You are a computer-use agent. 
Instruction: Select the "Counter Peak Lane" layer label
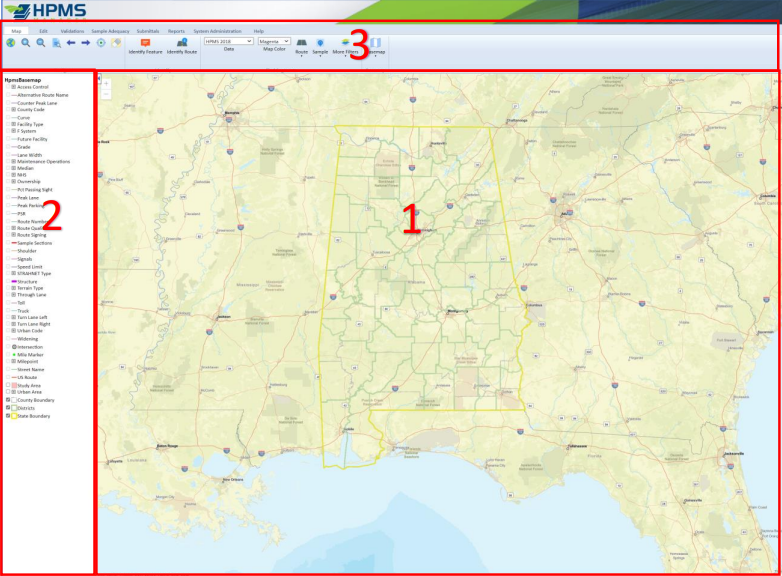(37, 103)
